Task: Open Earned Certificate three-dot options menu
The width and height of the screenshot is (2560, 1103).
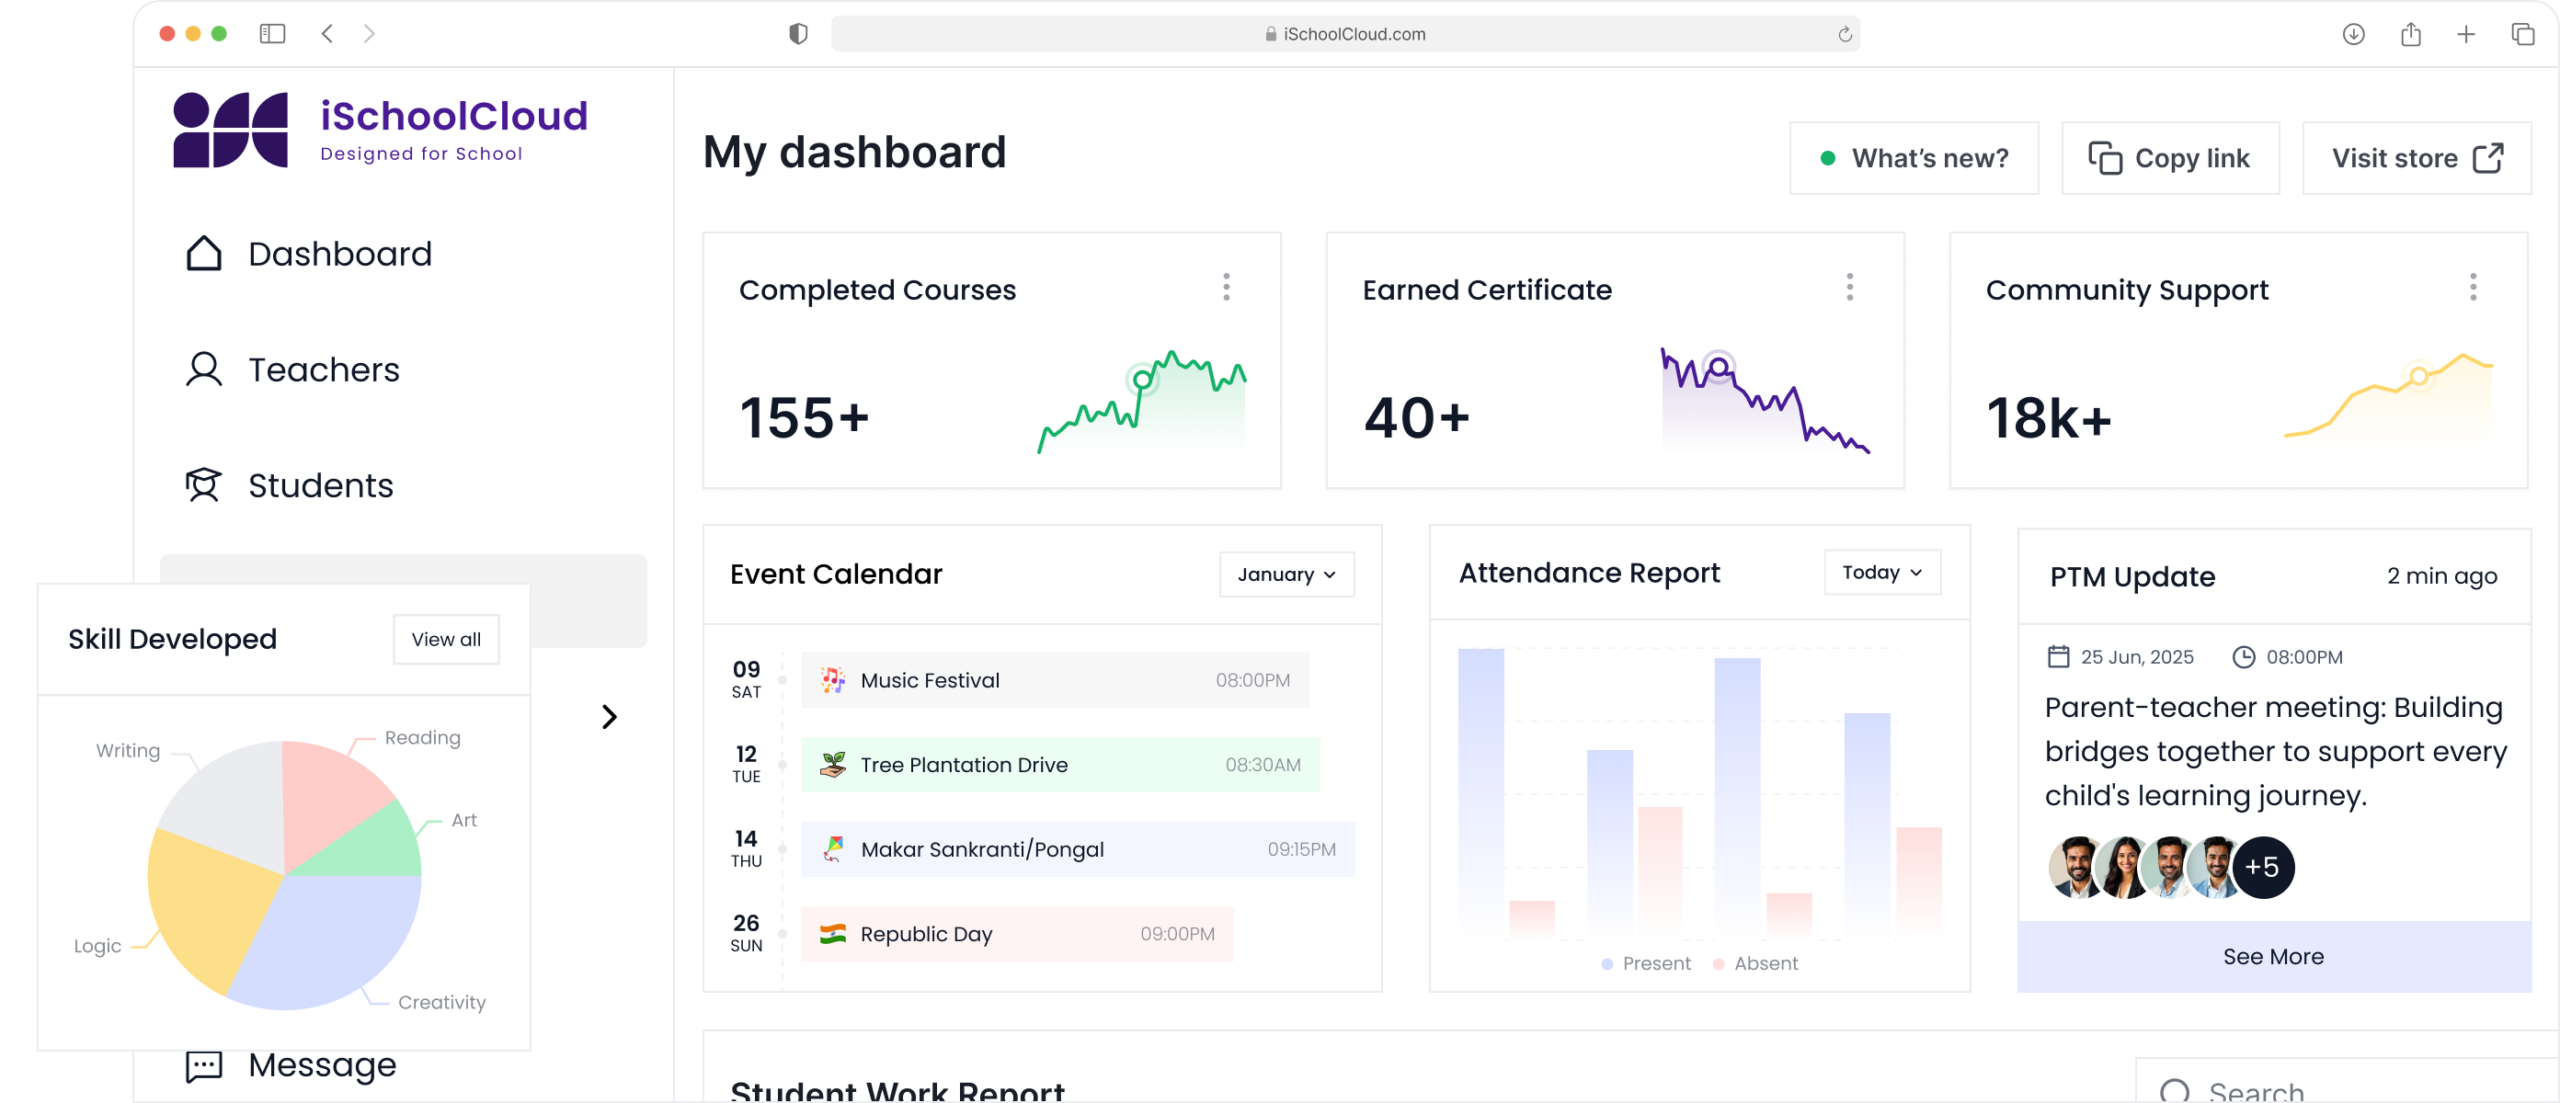Action: tap(1849, 287)
